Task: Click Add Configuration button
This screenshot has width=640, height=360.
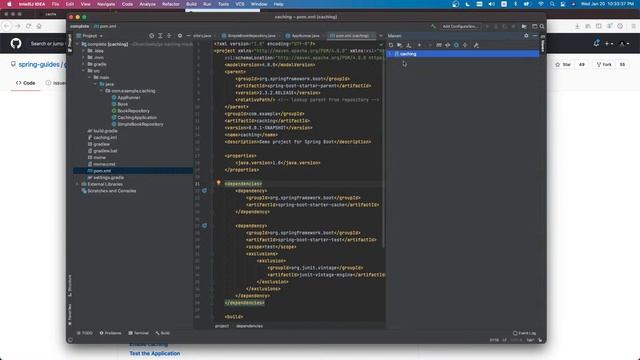Action: click(x=460, y=27)
